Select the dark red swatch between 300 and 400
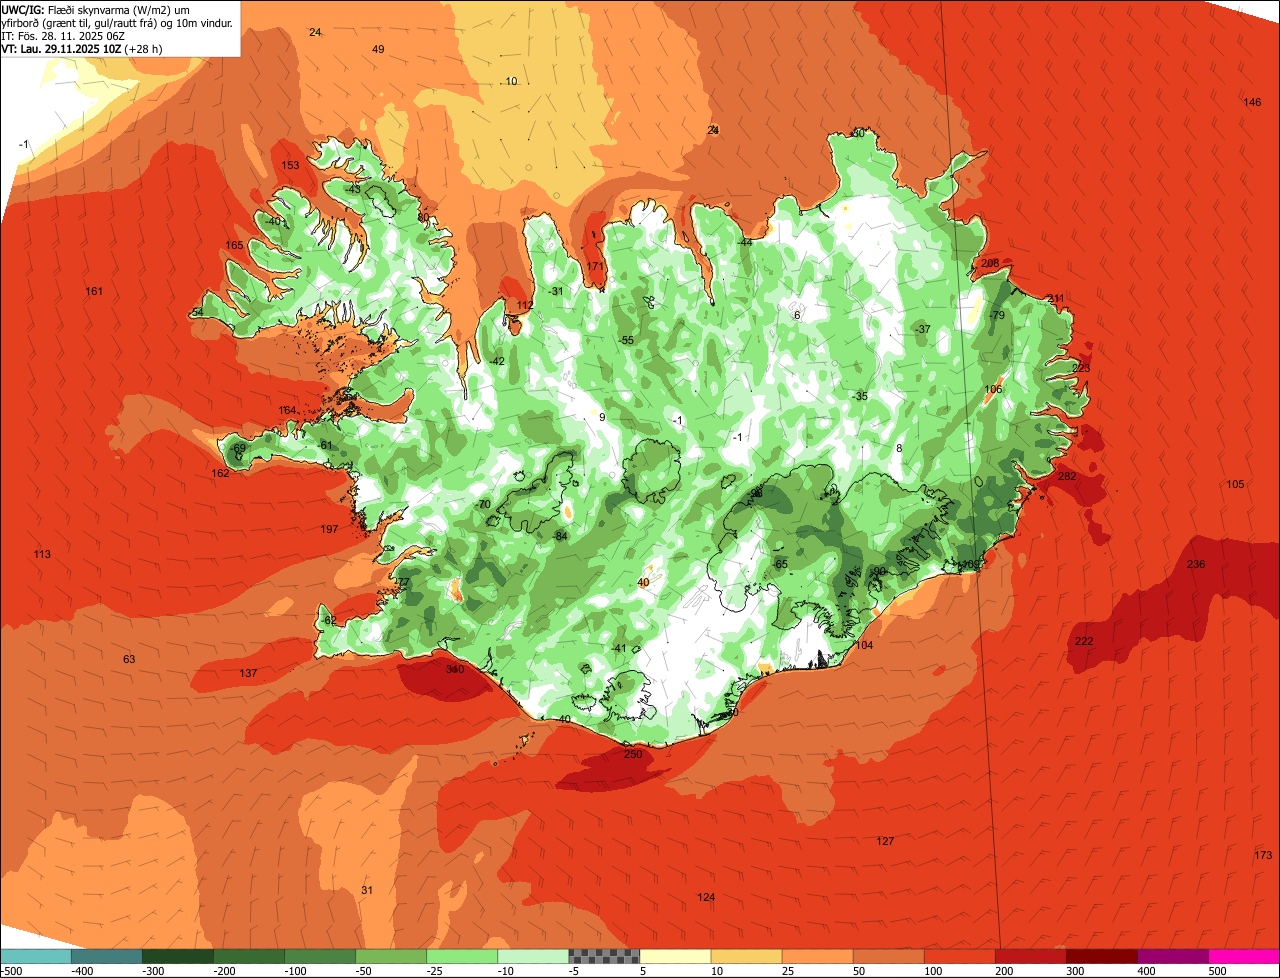 click(x=1101, y=956)
